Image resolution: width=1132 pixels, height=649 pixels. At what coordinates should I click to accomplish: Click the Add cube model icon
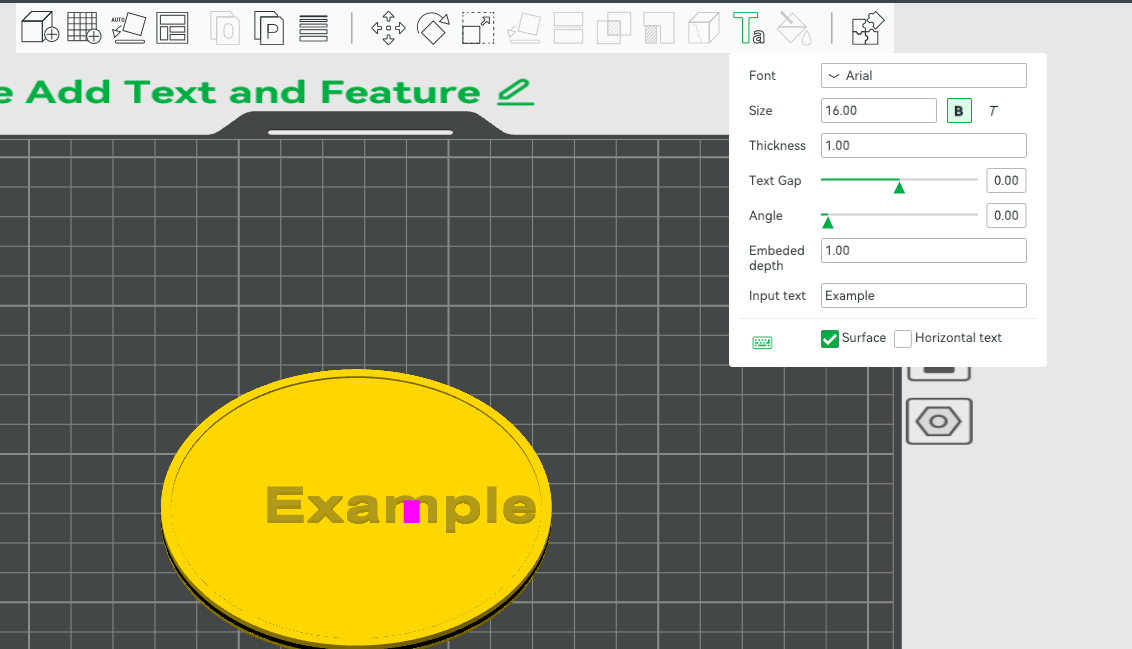[40, 28]
